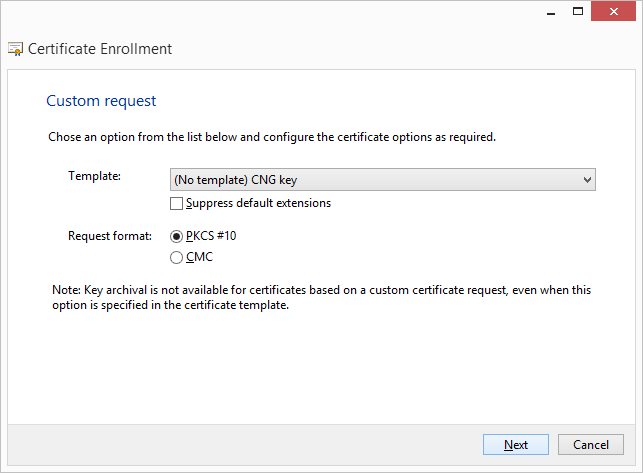The width and height of the screenshot is (643, 473).
Task: Click the "Chose an option" instruction text
Action: (x=272, y=137)
